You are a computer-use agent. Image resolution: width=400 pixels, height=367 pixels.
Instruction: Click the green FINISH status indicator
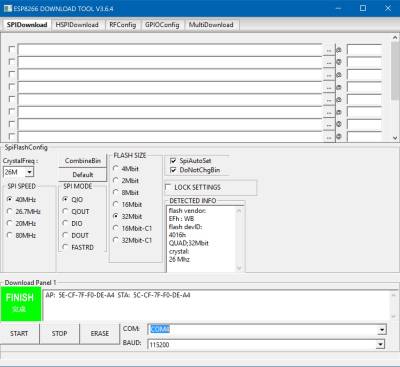pos(20,303)
